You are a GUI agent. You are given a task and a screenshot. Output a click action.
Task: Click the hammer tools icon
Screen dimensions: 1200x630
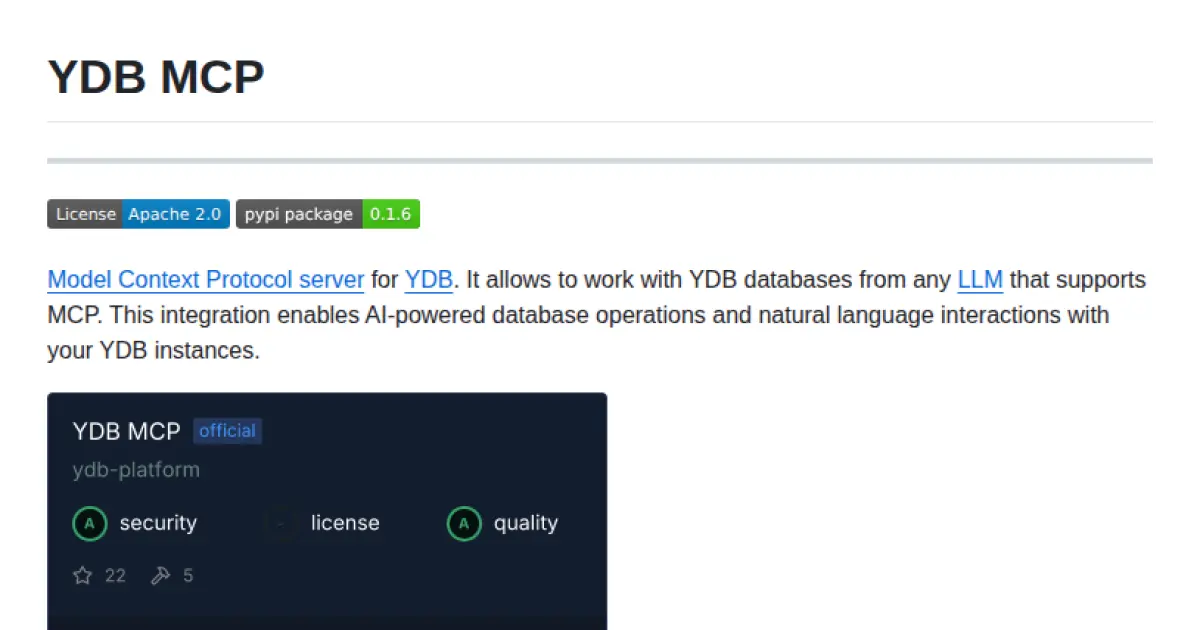160,575
